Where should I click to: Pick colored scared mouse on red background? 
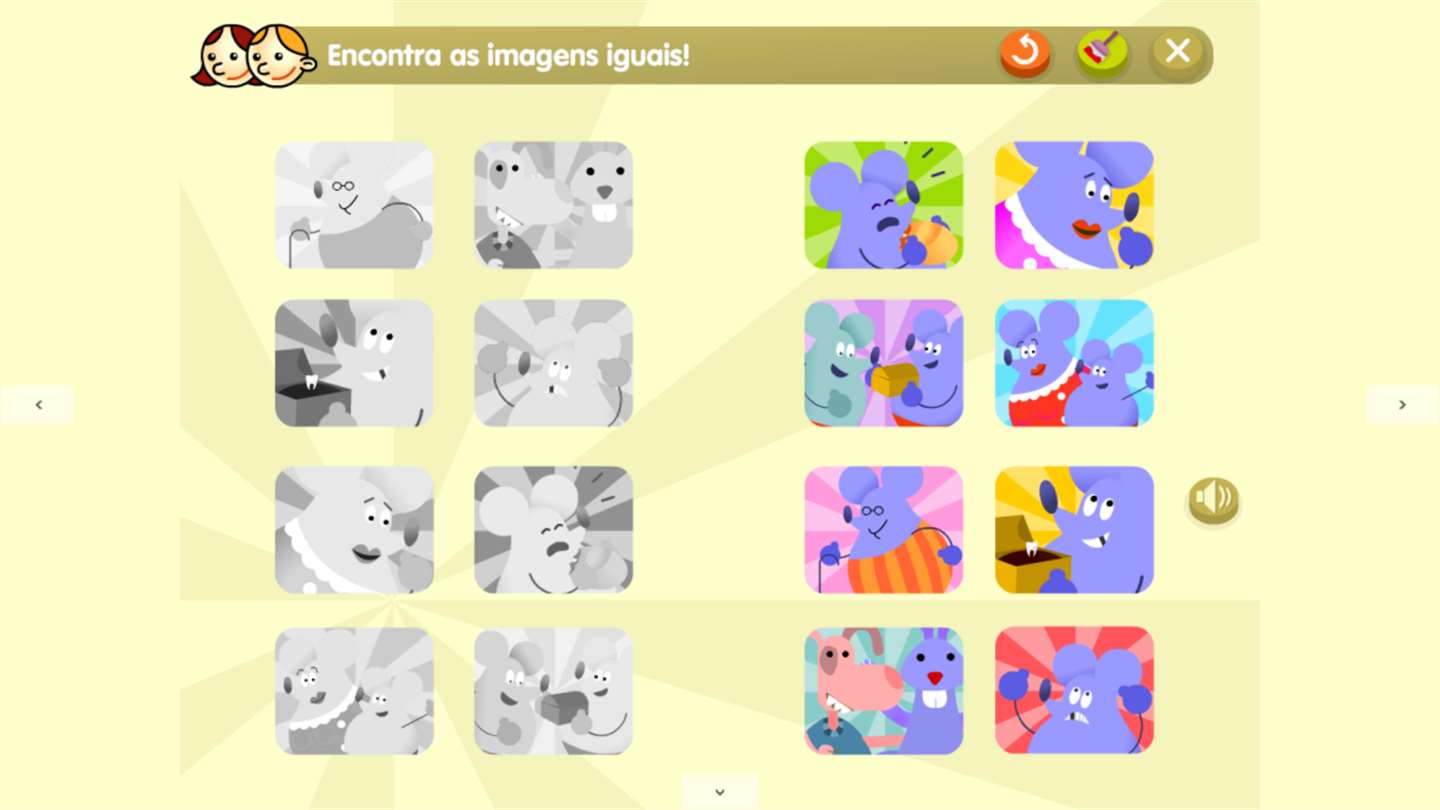[1074, 690]
